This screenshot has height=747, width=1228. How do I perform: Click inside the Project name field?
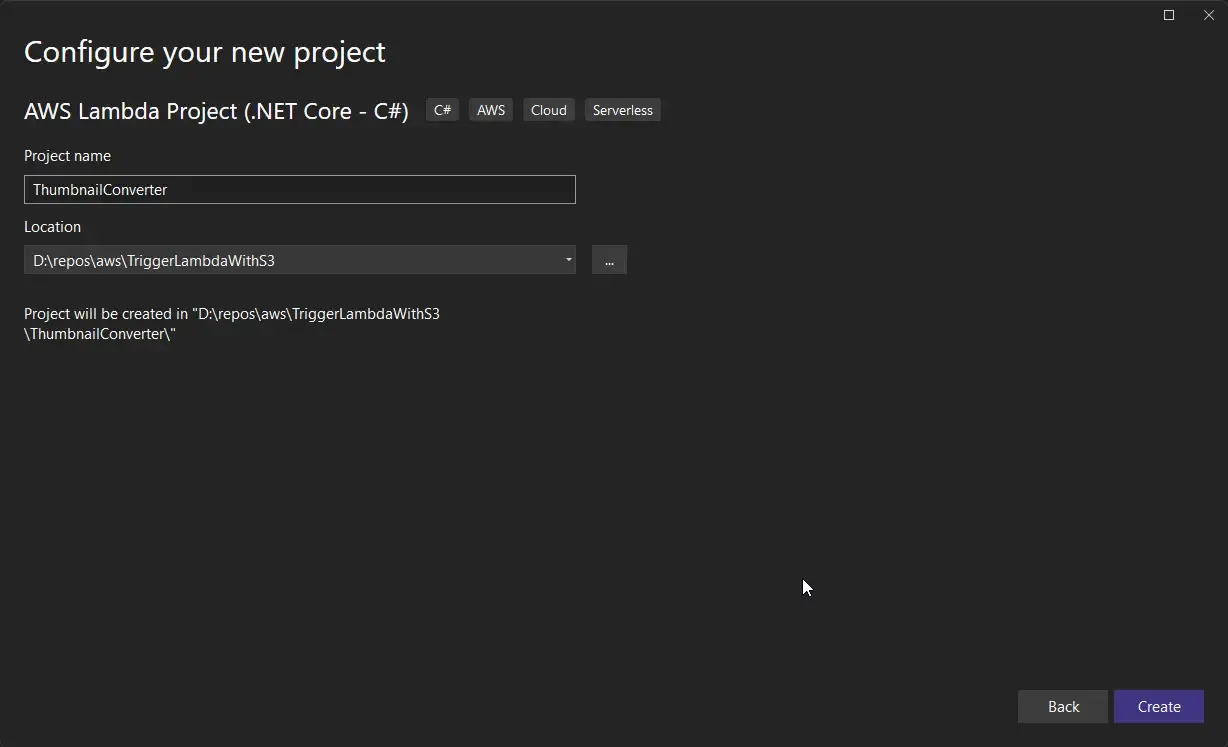300,189
